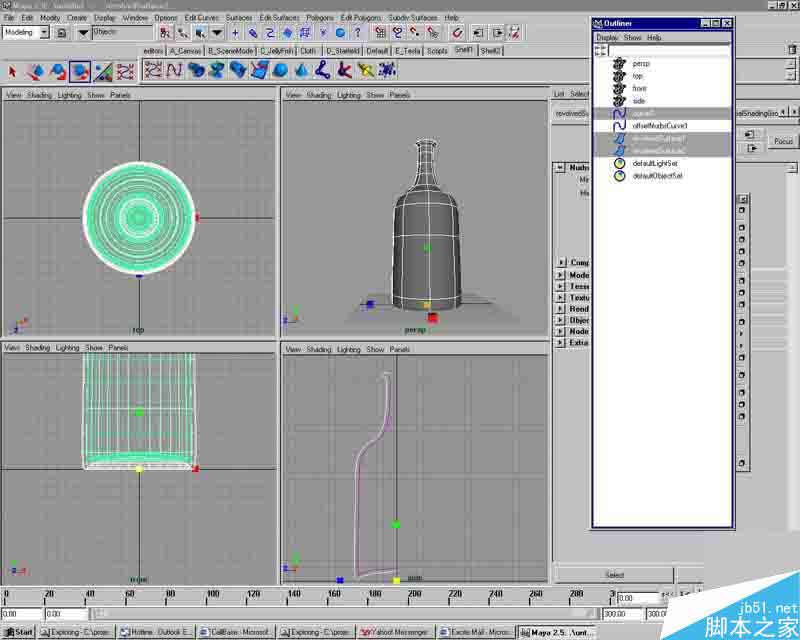Select the front camera row in the Outliner
The width and height of the screenshot is (800, 640).
pyautogui.click(x=662, y=88)
